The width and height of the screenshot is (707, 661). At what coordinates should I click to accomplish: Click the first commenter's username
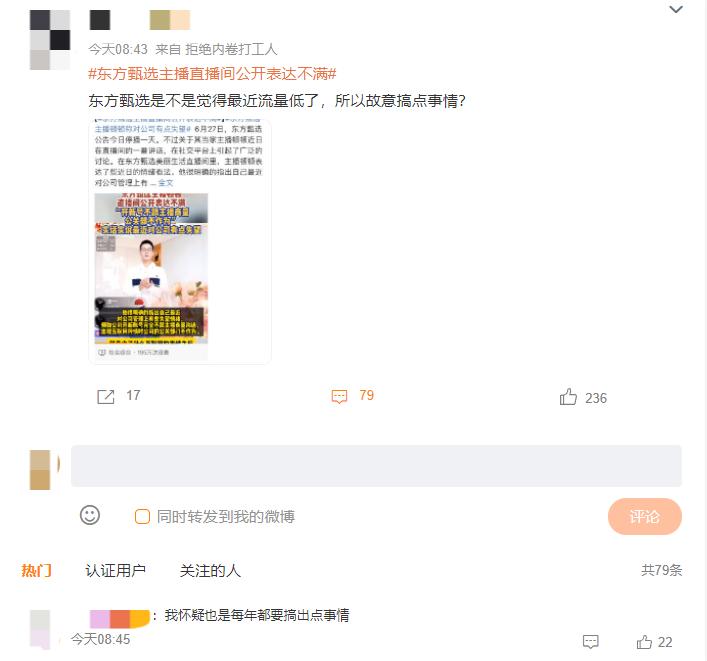coord(119,618)
